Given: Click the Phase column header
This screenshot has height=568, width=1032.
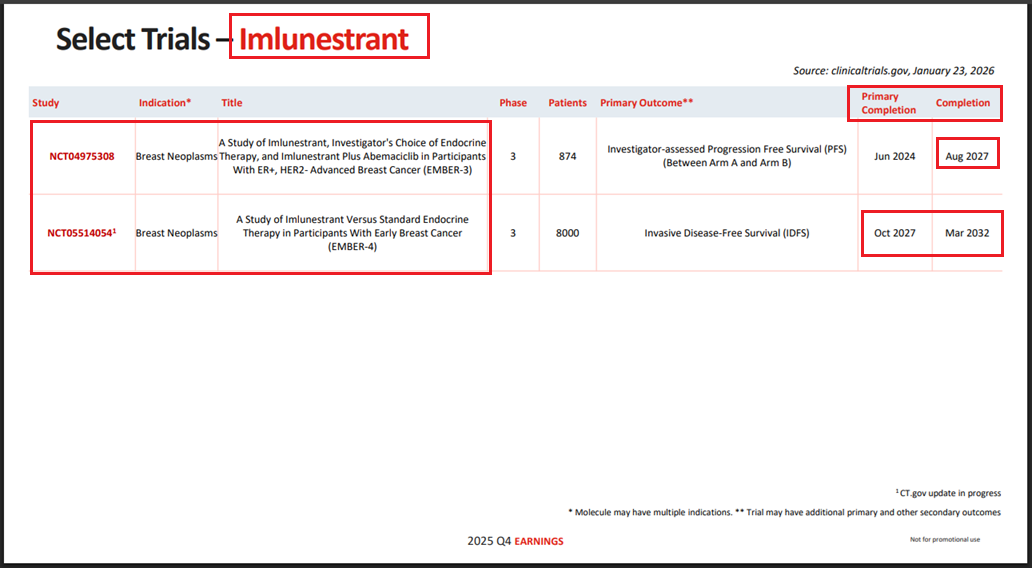Looking at the screenshot, I should [x=513, y=103].
